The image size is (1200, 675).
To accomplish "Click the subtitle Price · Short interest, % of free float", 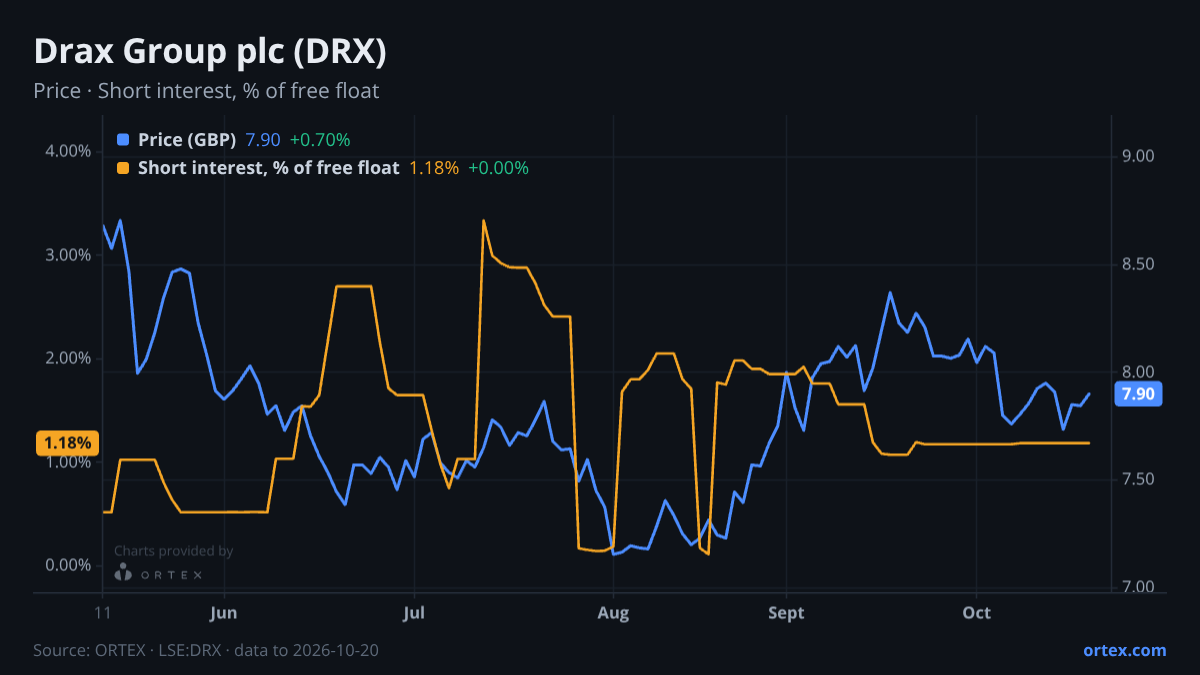I will point(206,91).
